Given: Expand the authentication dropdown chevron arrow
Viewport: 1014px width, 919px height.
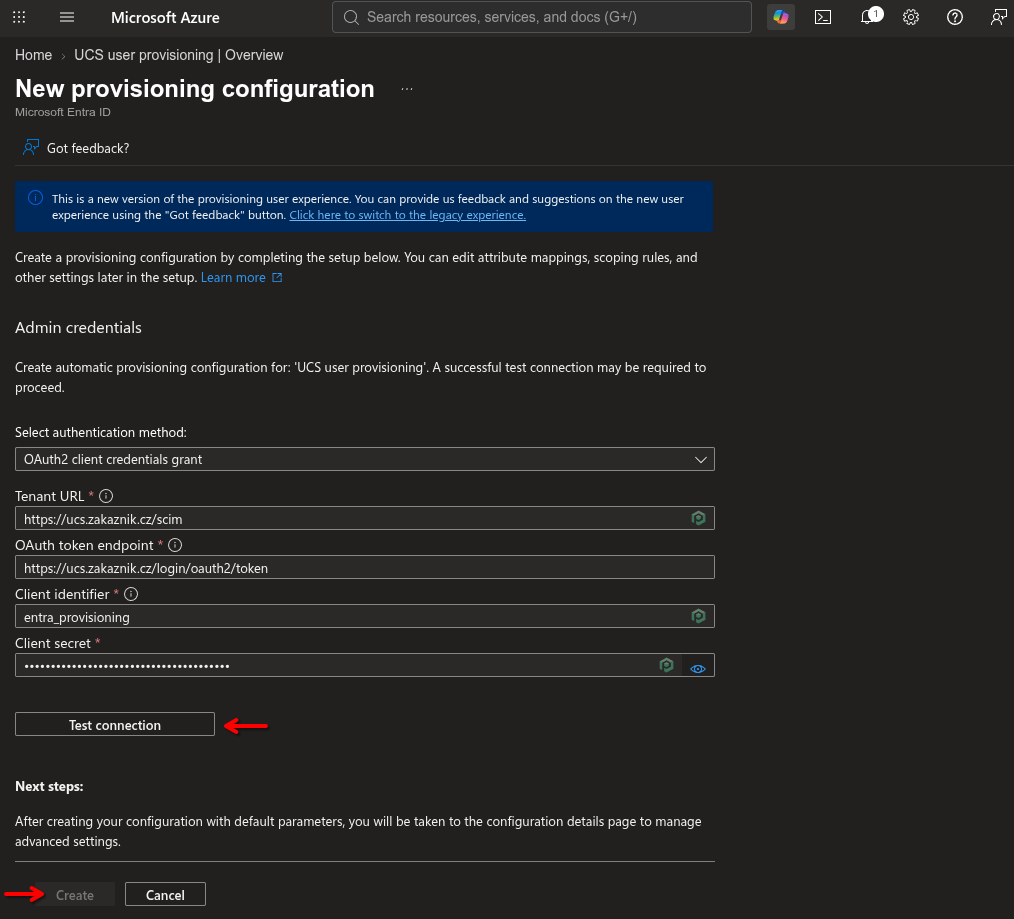Looking at the screenshot, I should click(700, 460).
